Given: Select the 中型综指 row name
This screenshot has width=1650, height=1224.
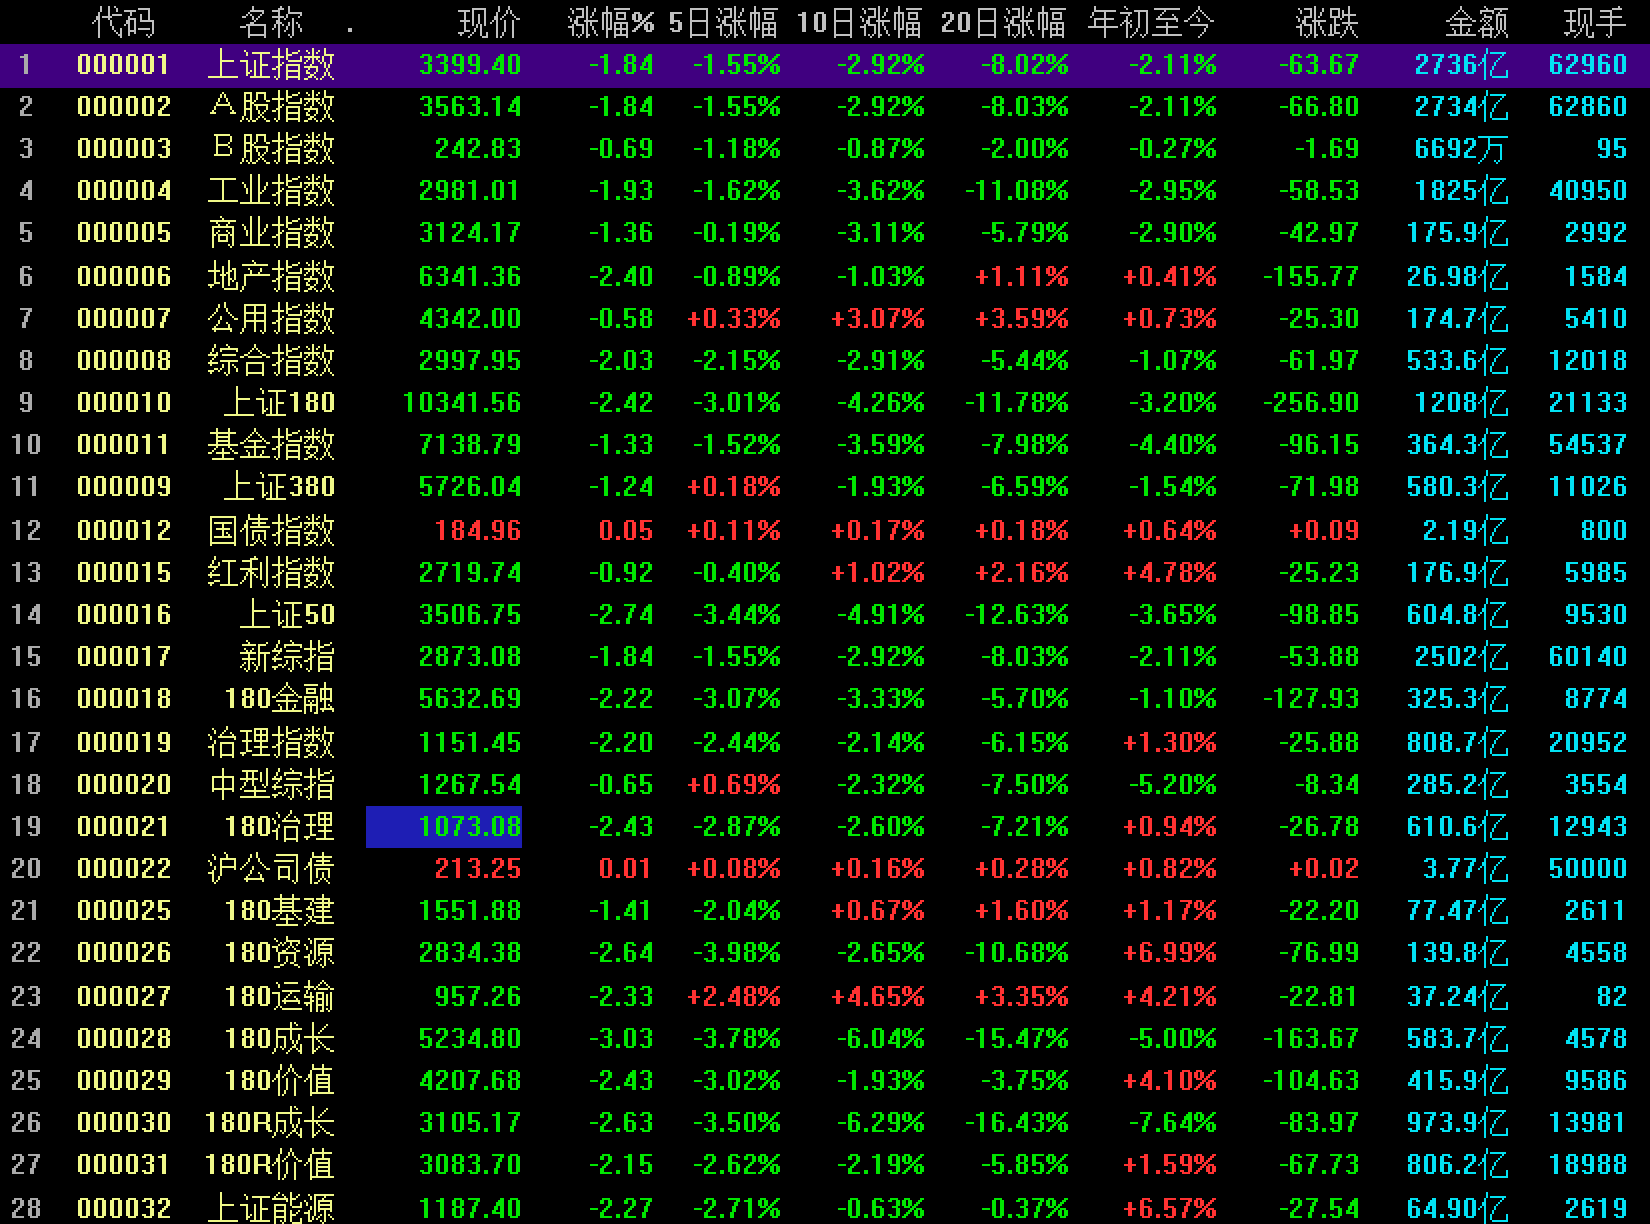Looking at the screenshot, I should [x=271, y=785].
